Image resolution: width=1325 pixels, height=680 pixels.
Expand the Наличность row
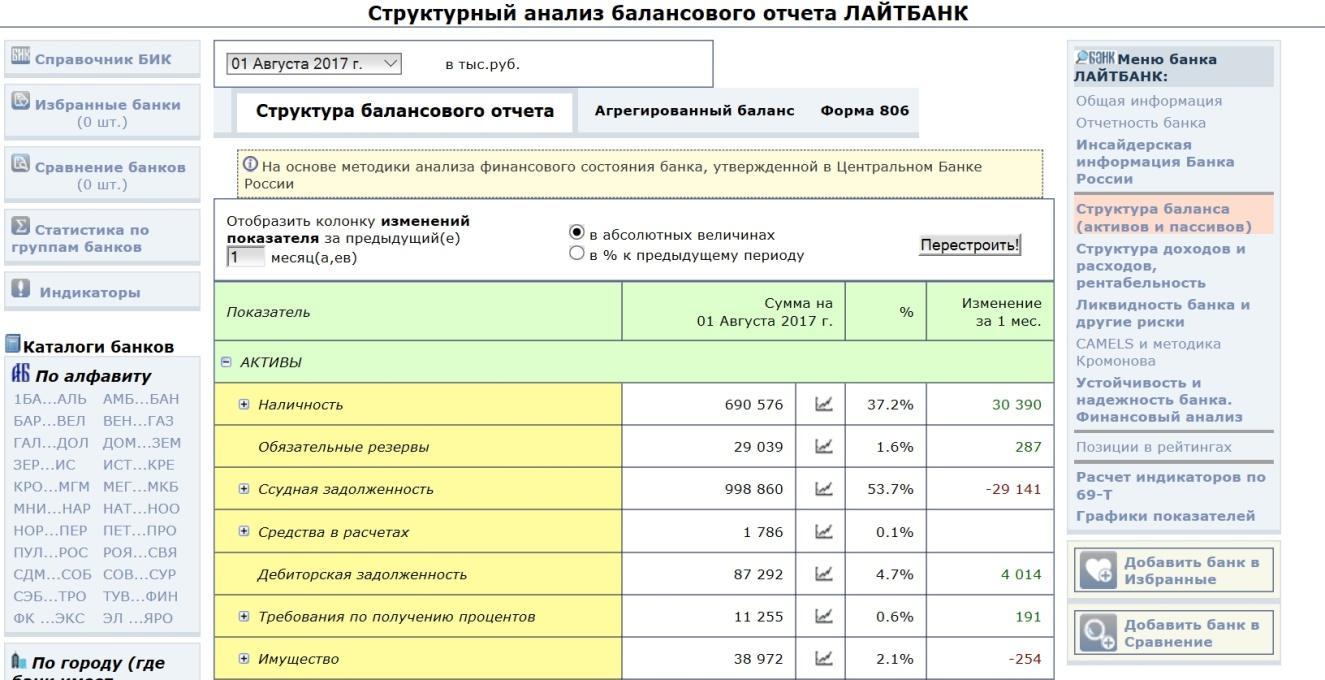tap(244, 404)
